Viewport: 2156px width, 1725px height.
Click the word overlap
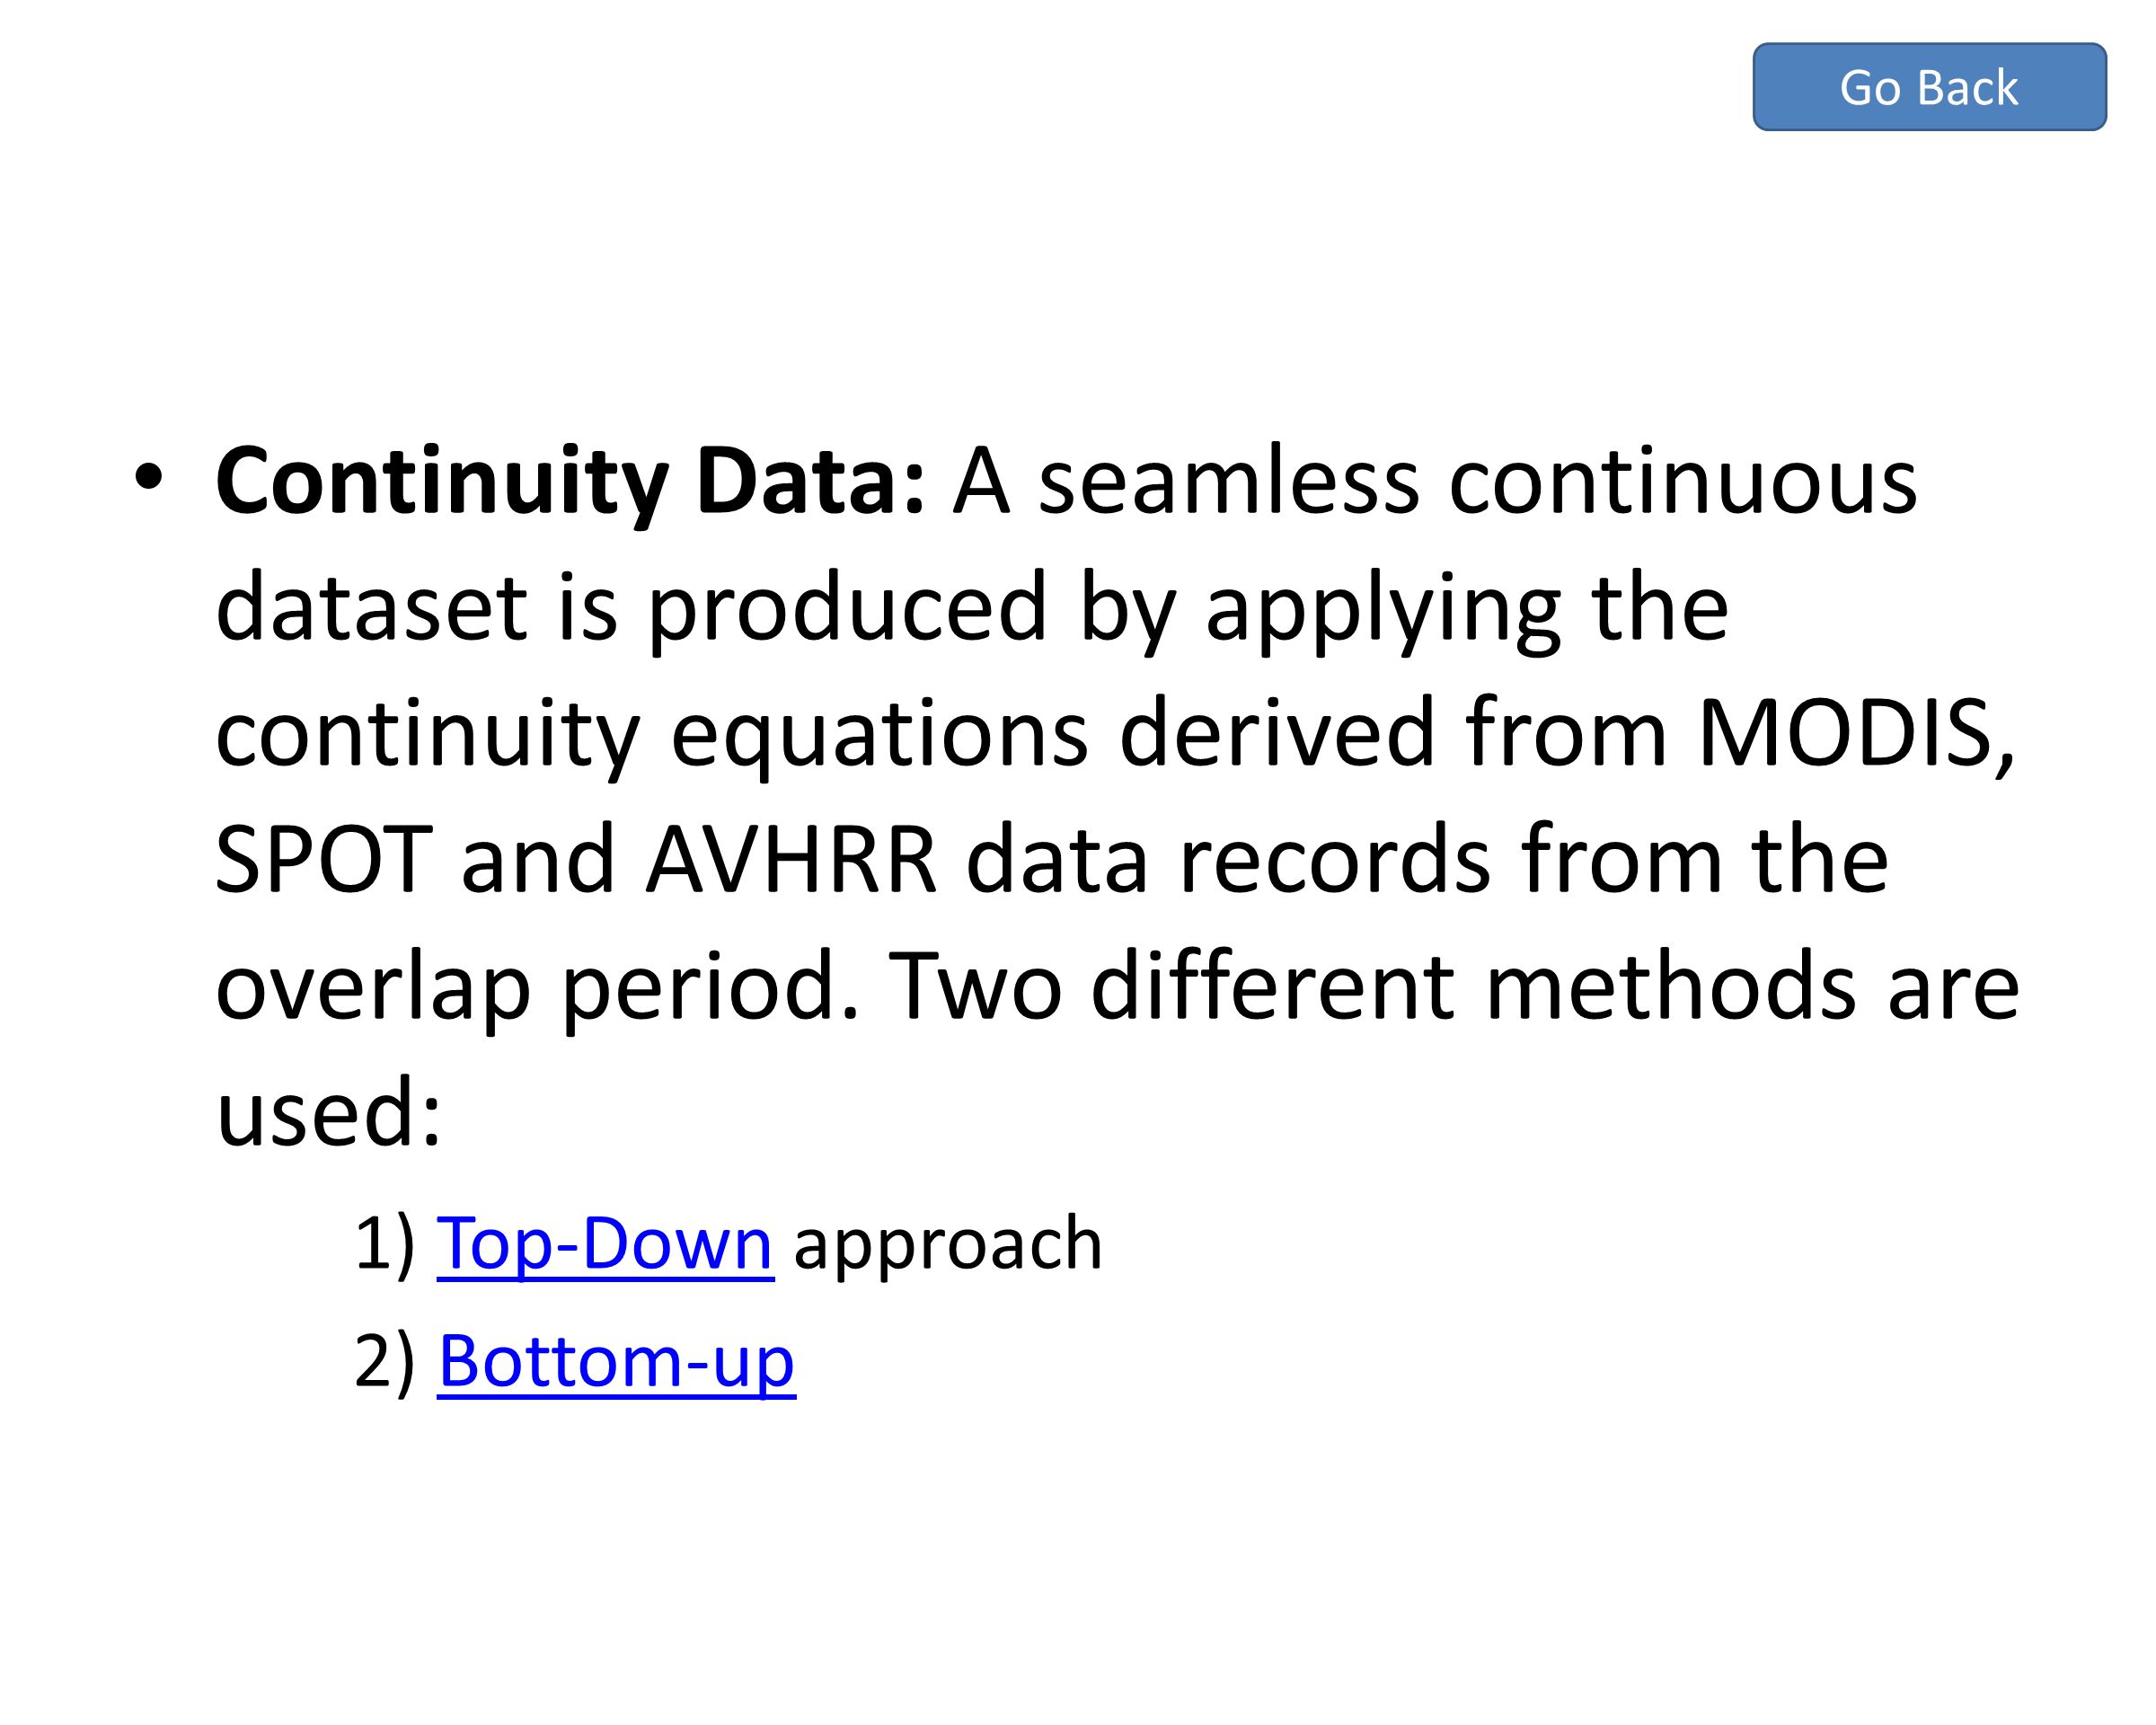373,988
